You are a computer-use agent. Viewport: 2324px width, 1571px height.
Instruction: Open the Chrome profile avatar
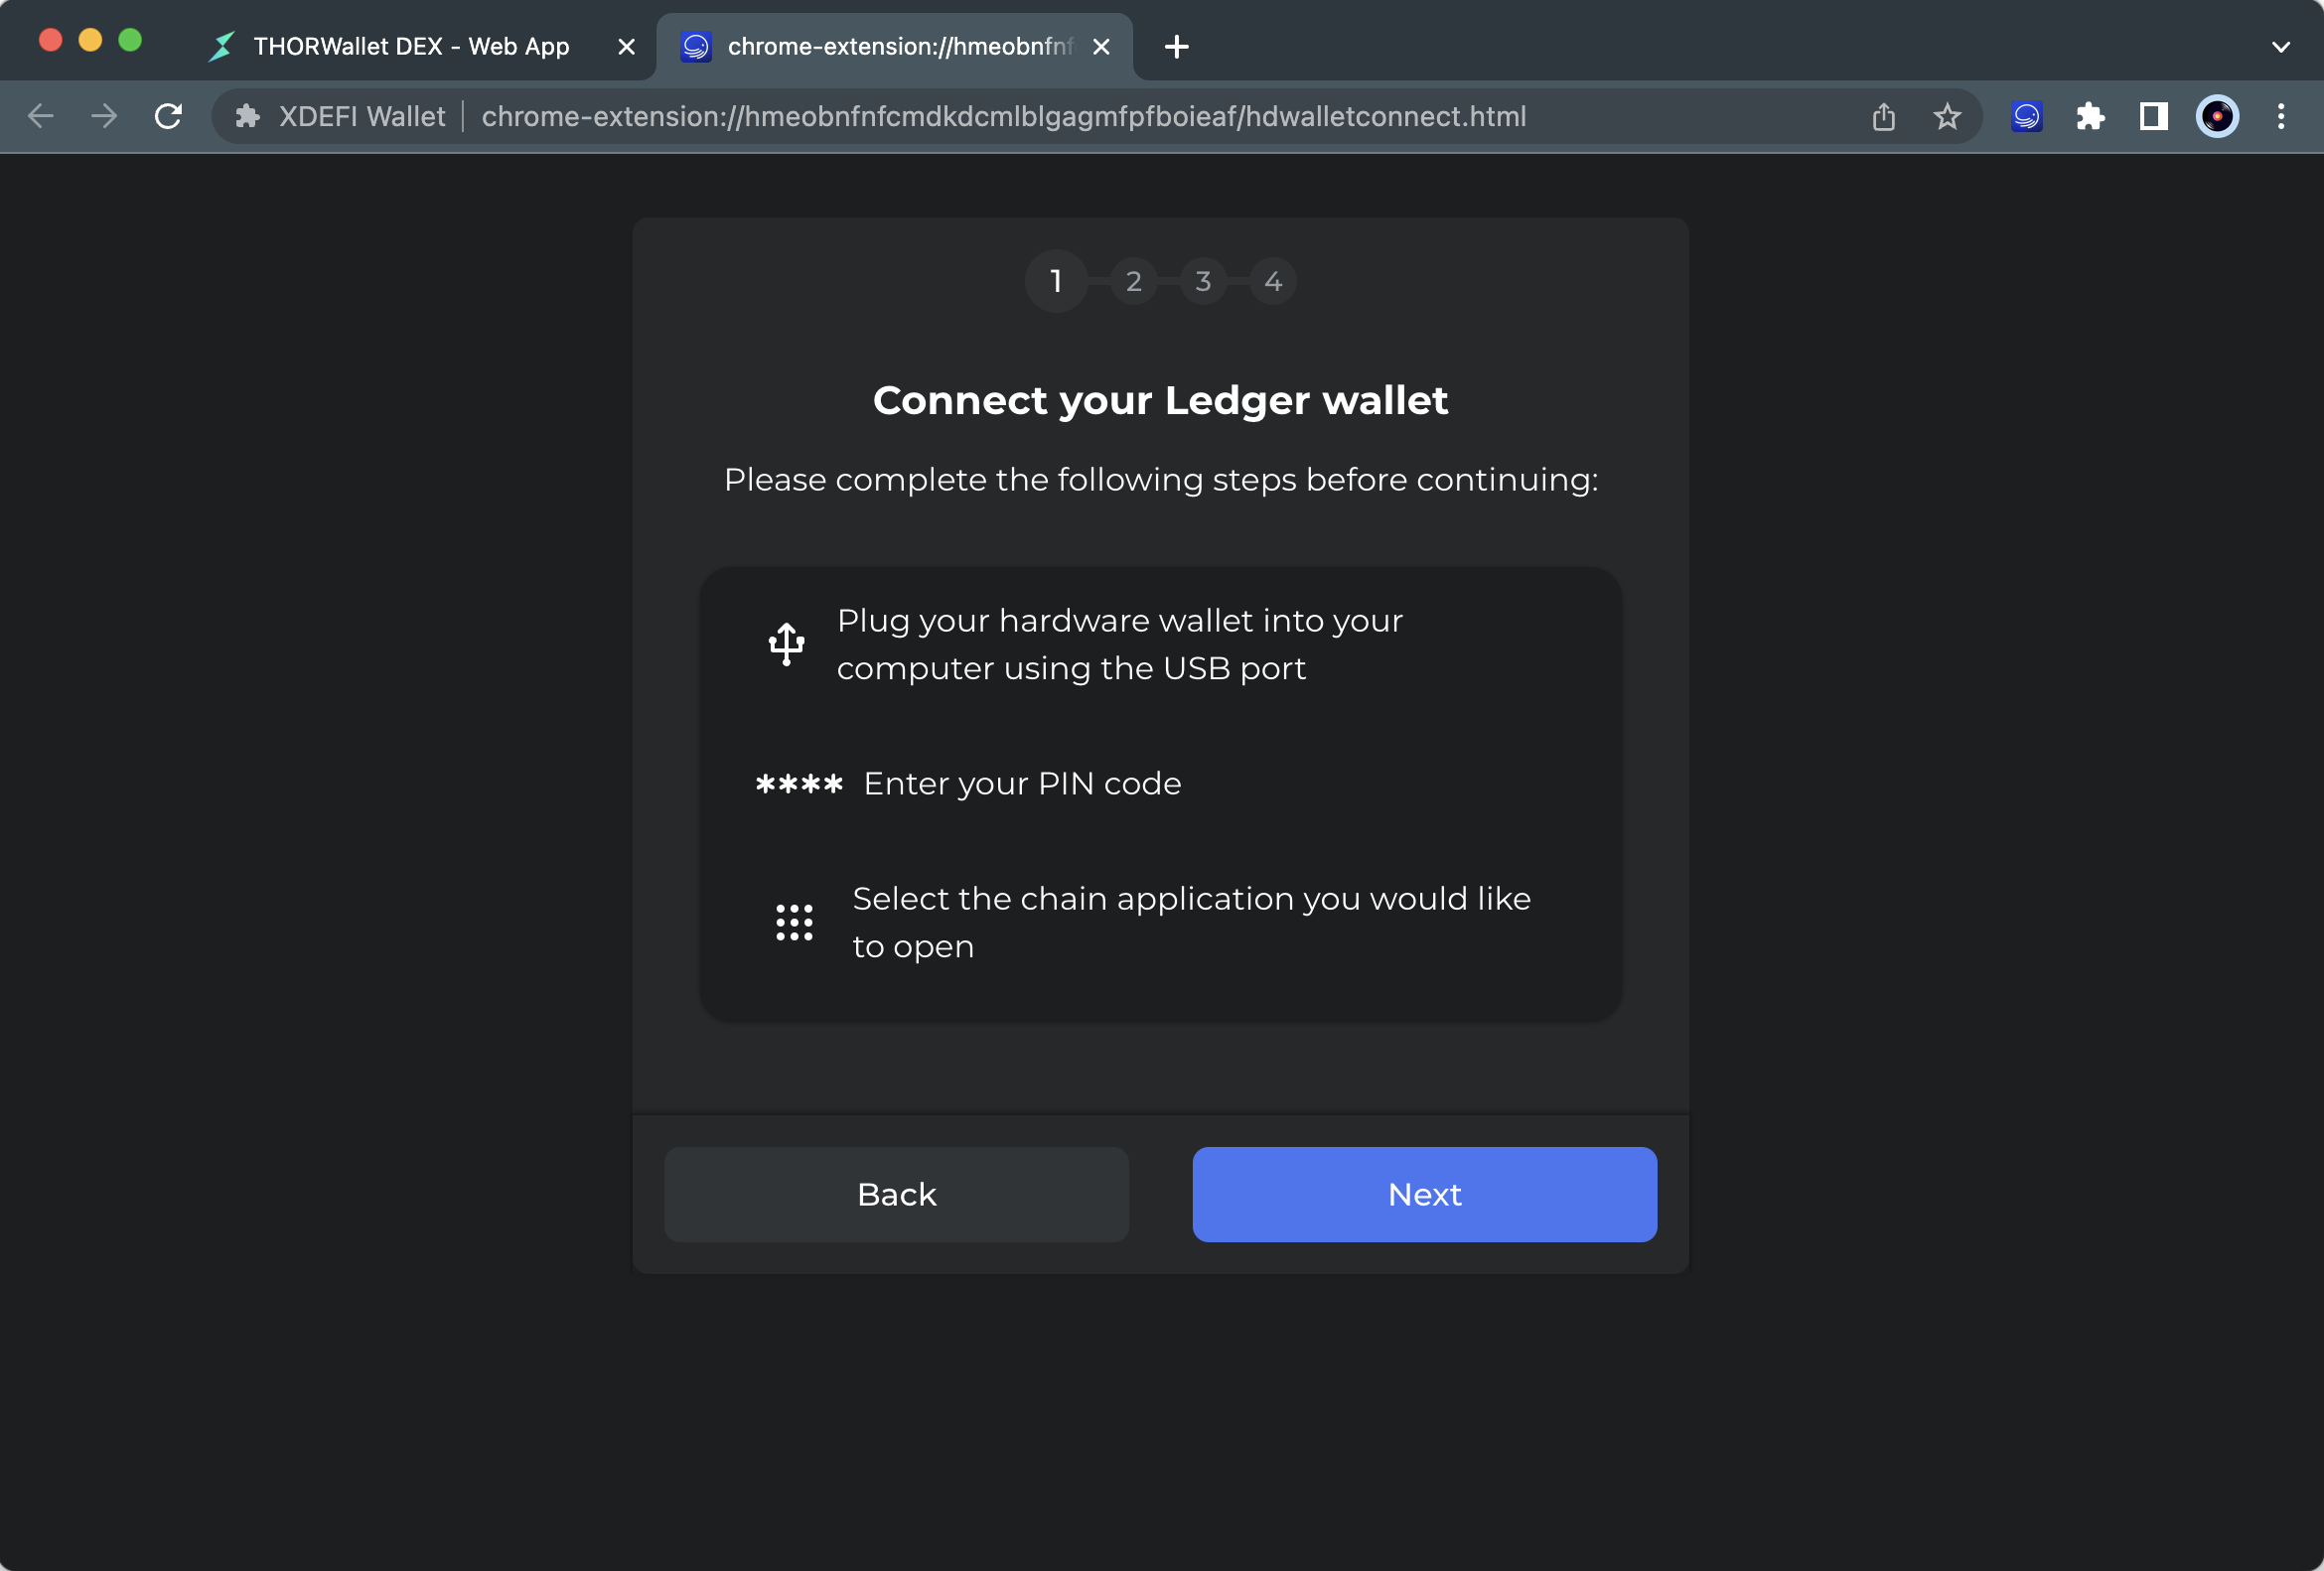tap(2216, 117)
